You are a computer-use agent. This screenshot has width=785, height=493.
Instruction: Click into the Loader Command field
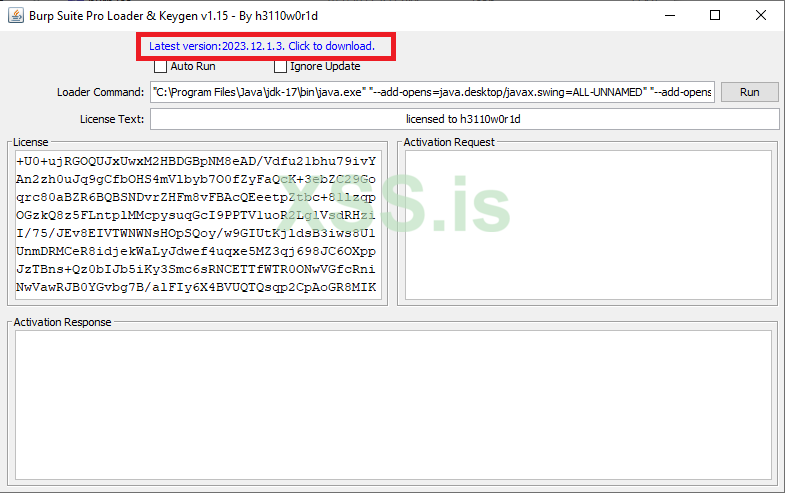432,92
